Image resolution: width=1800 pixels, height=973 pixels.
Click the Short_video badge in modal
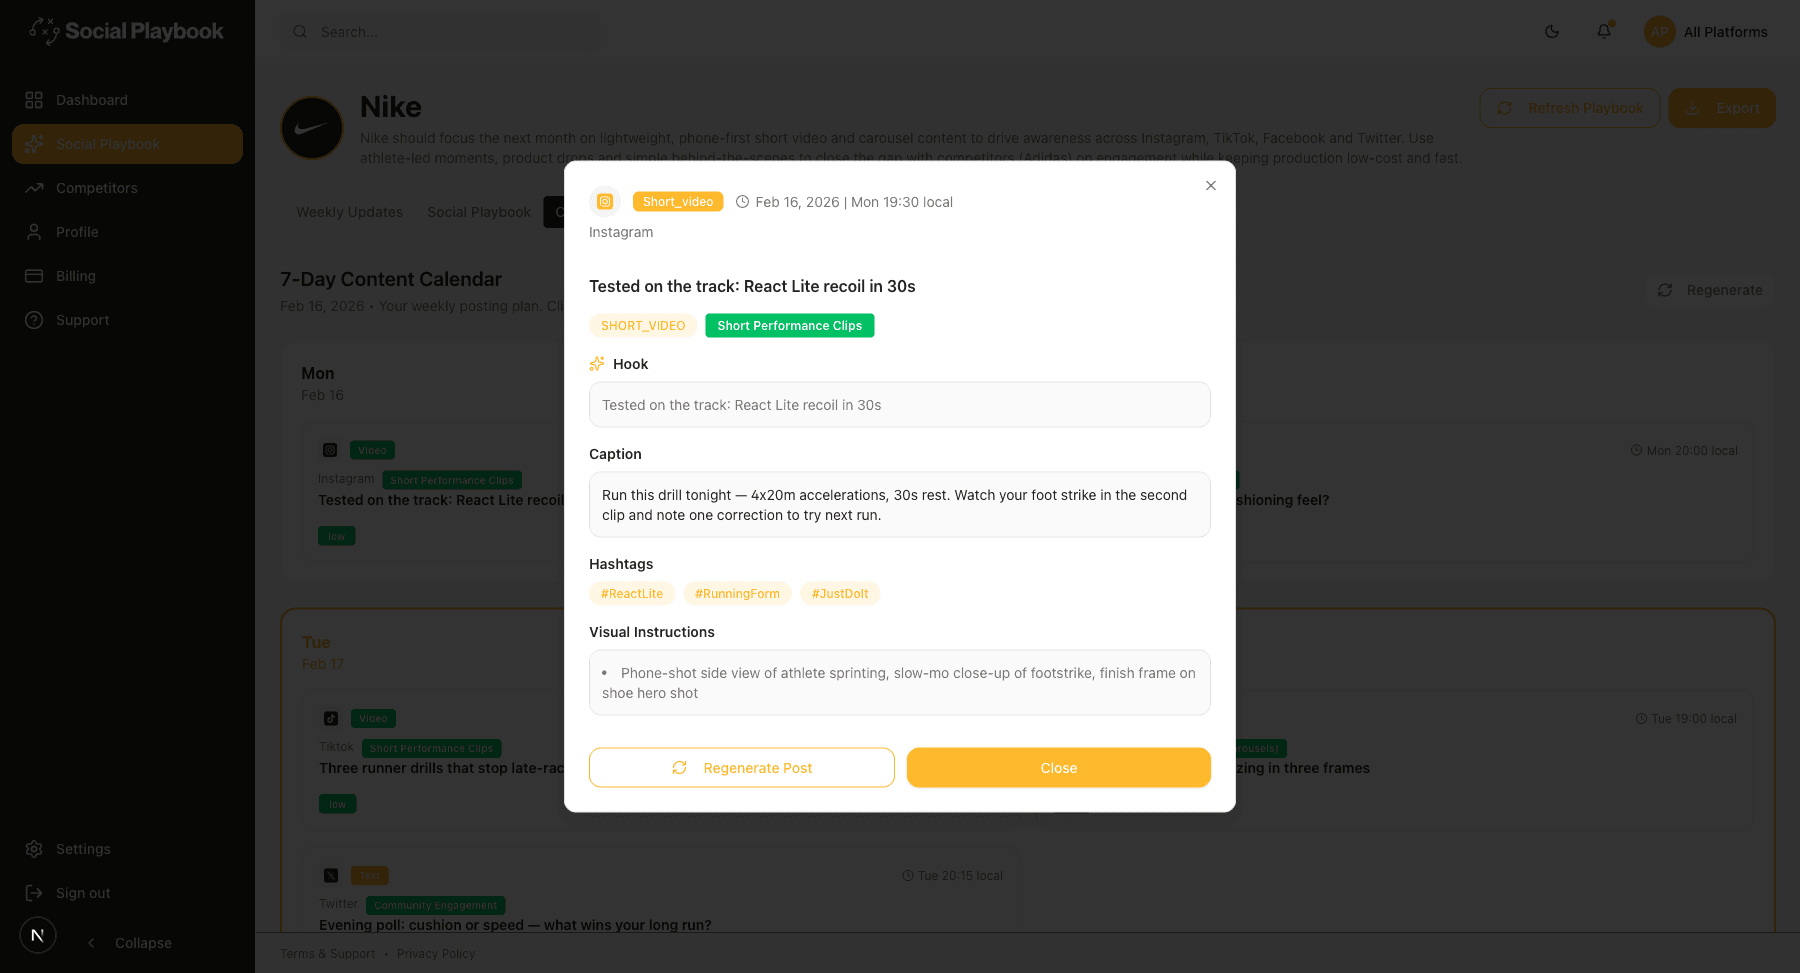(678, 202)
